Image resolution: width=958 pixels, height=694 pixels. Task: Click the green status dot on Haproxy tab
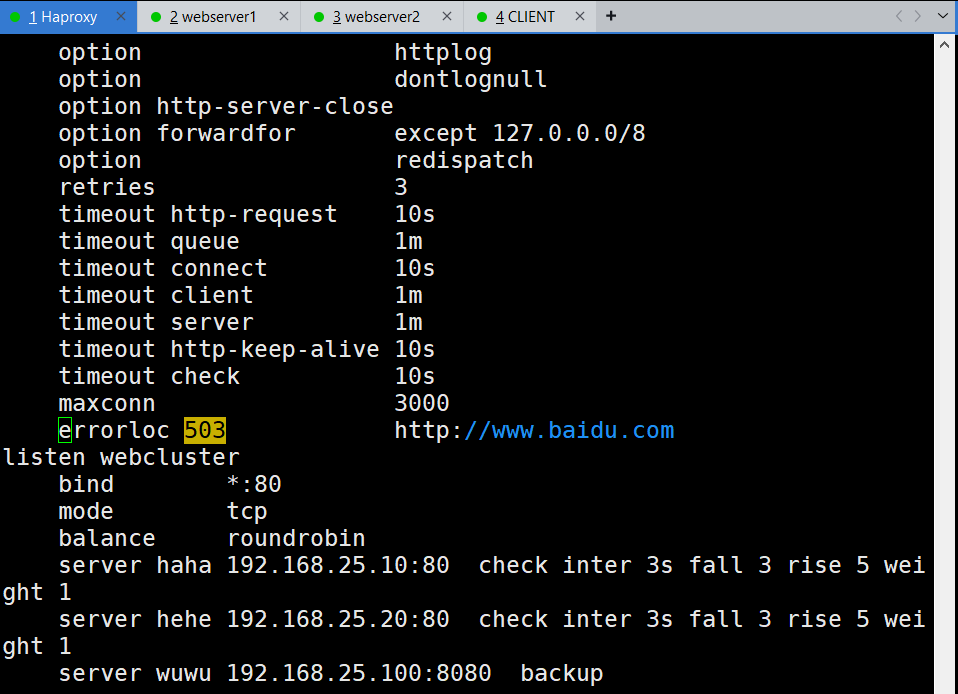coord(16,17)
